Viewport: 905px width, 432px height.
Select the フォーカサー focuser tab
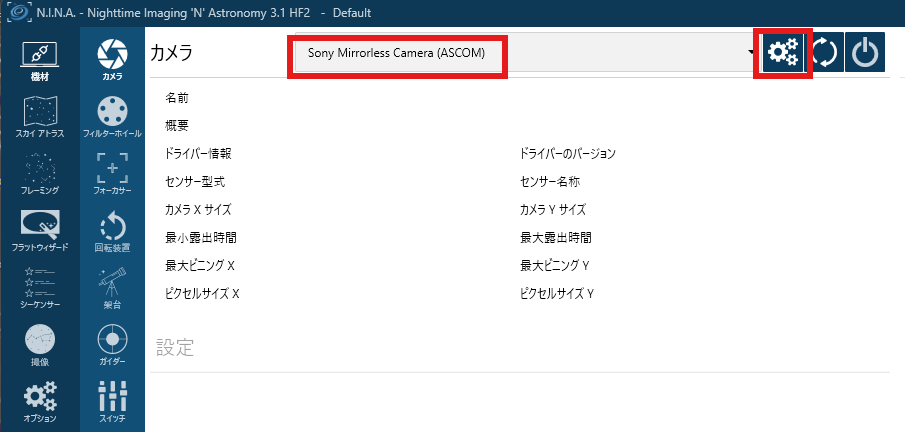[112, 173]
